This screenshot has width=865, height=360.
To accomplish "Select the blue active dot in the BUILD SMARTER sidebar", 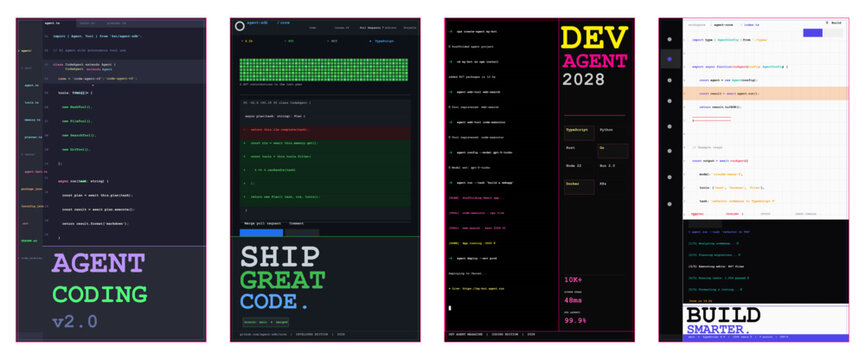I will click(670, 59).
